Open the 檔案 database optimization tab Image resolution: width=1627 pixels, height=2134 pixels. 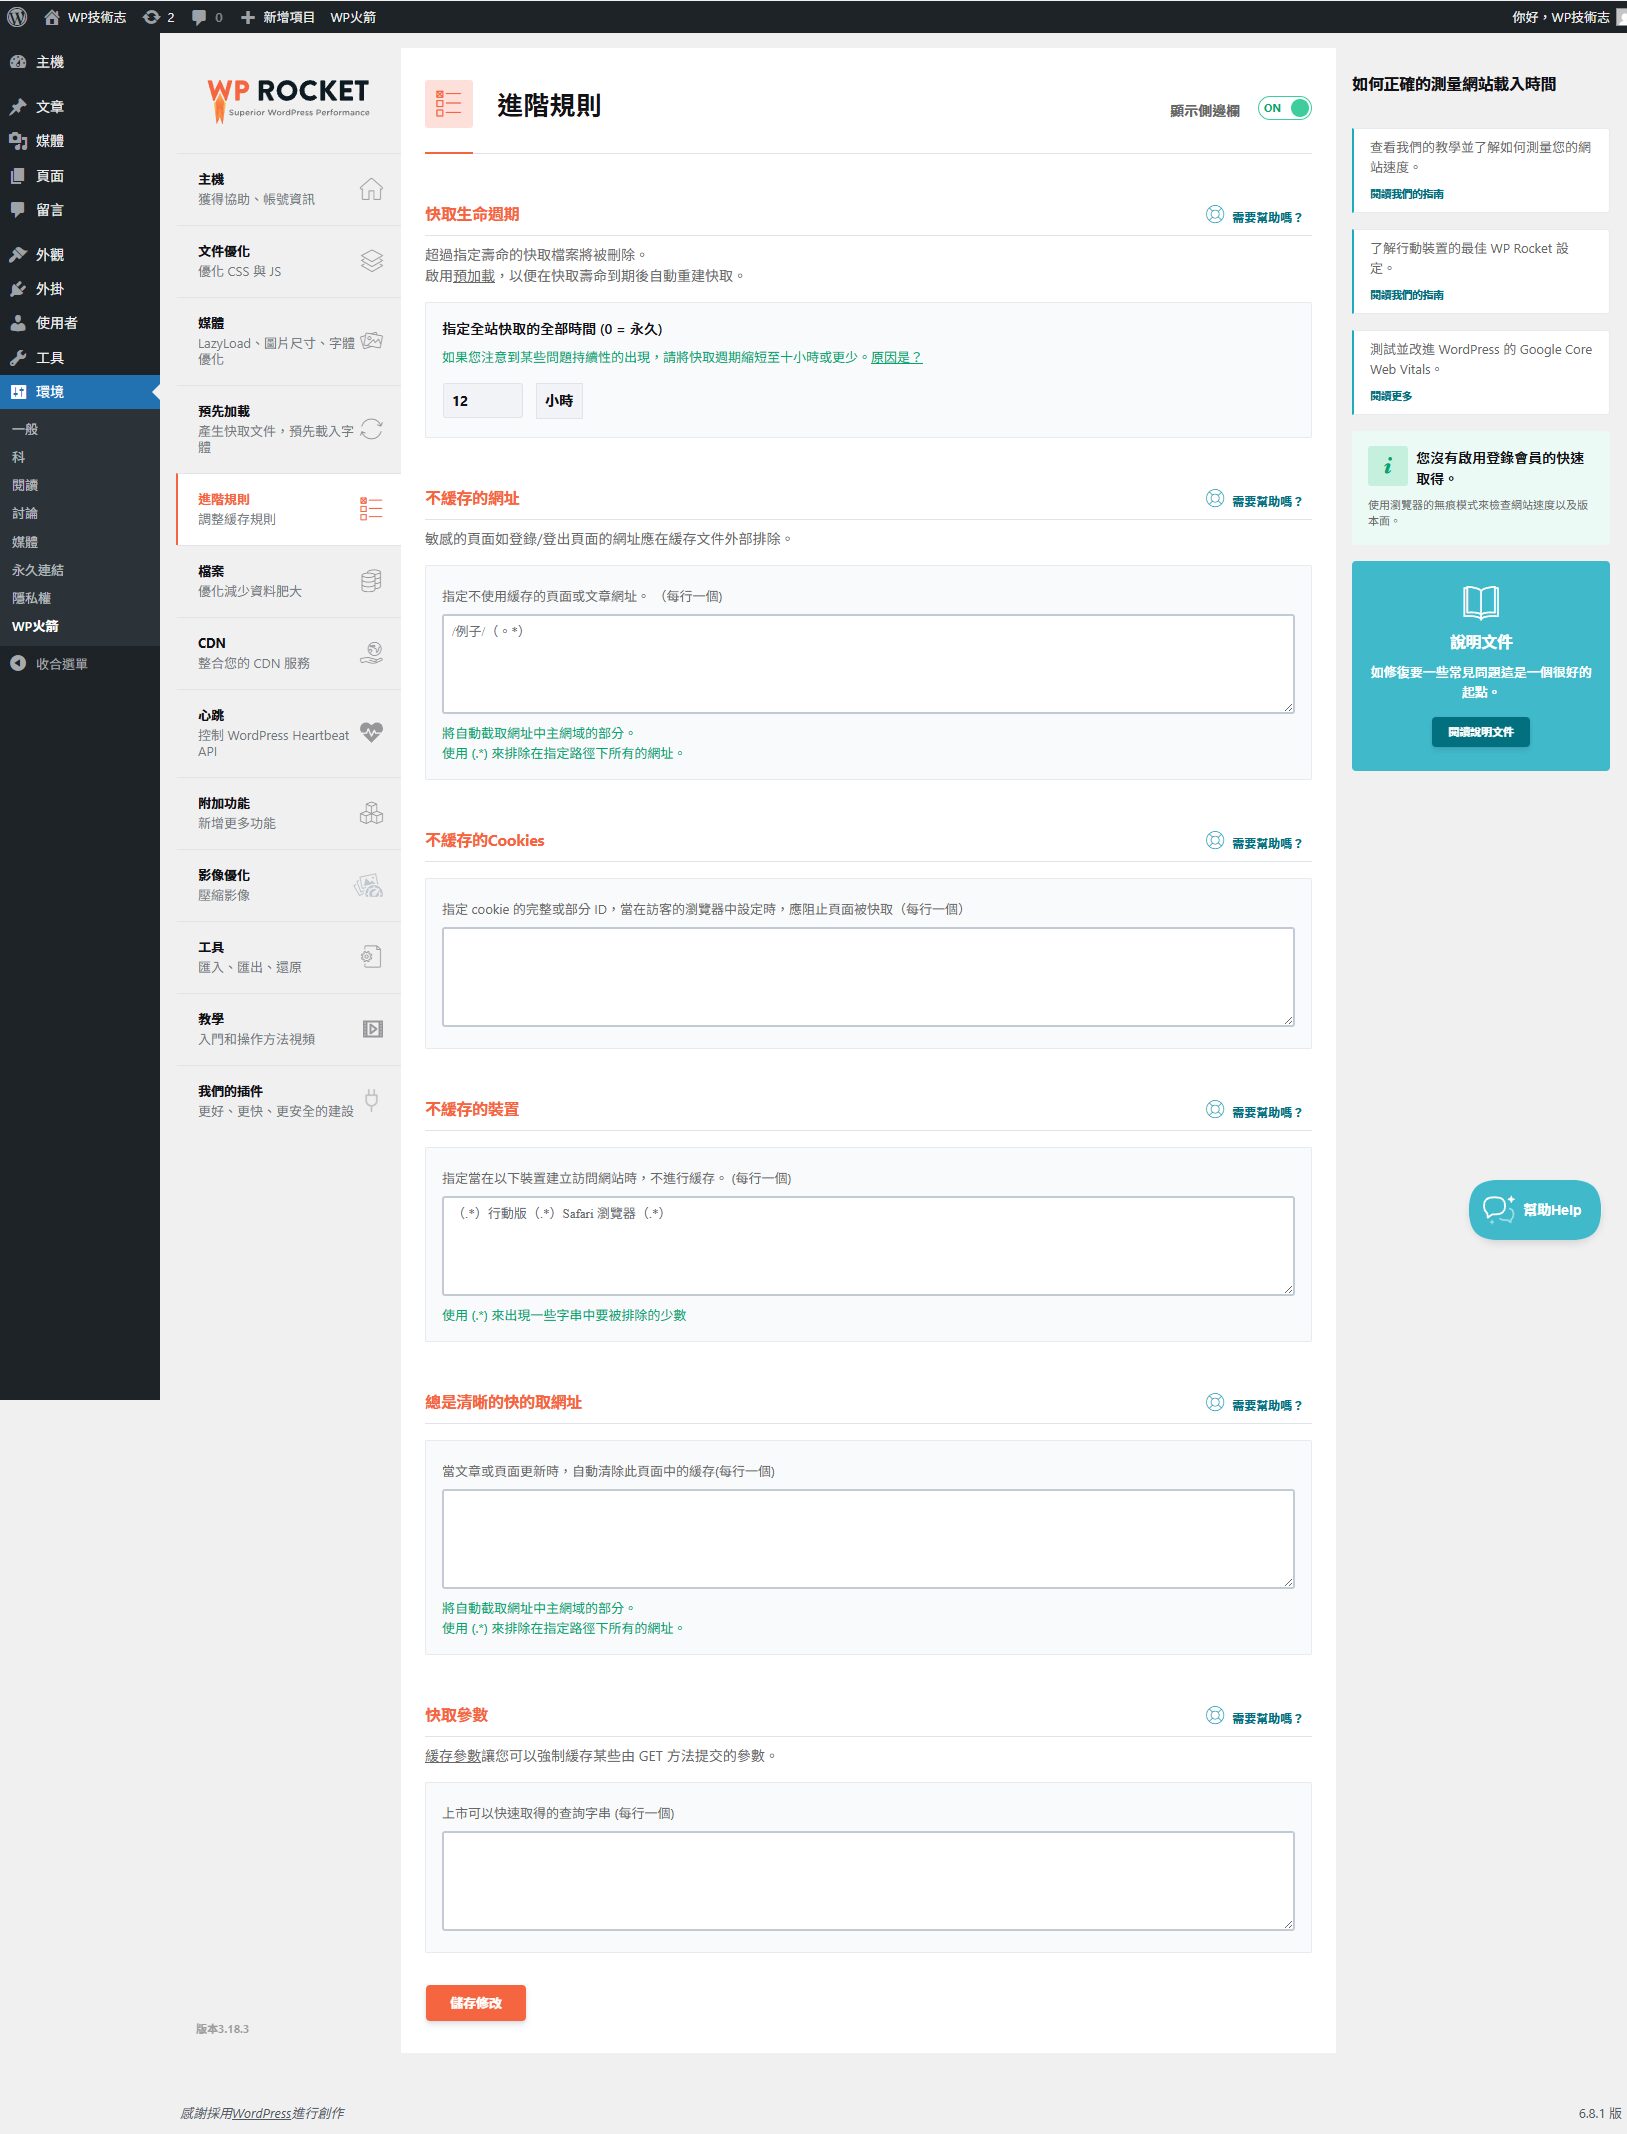click(289, 581)
